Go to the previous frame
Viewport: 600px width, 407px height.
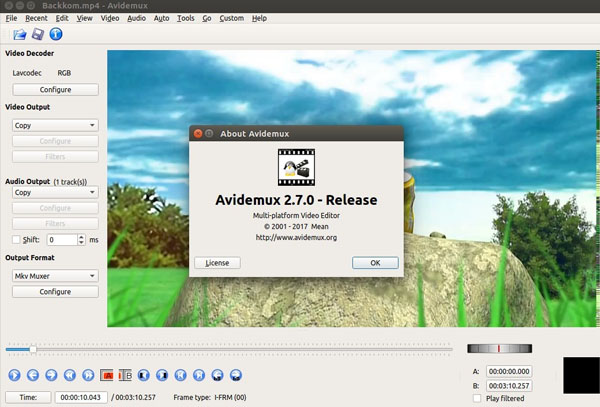[x=33, y=375]
